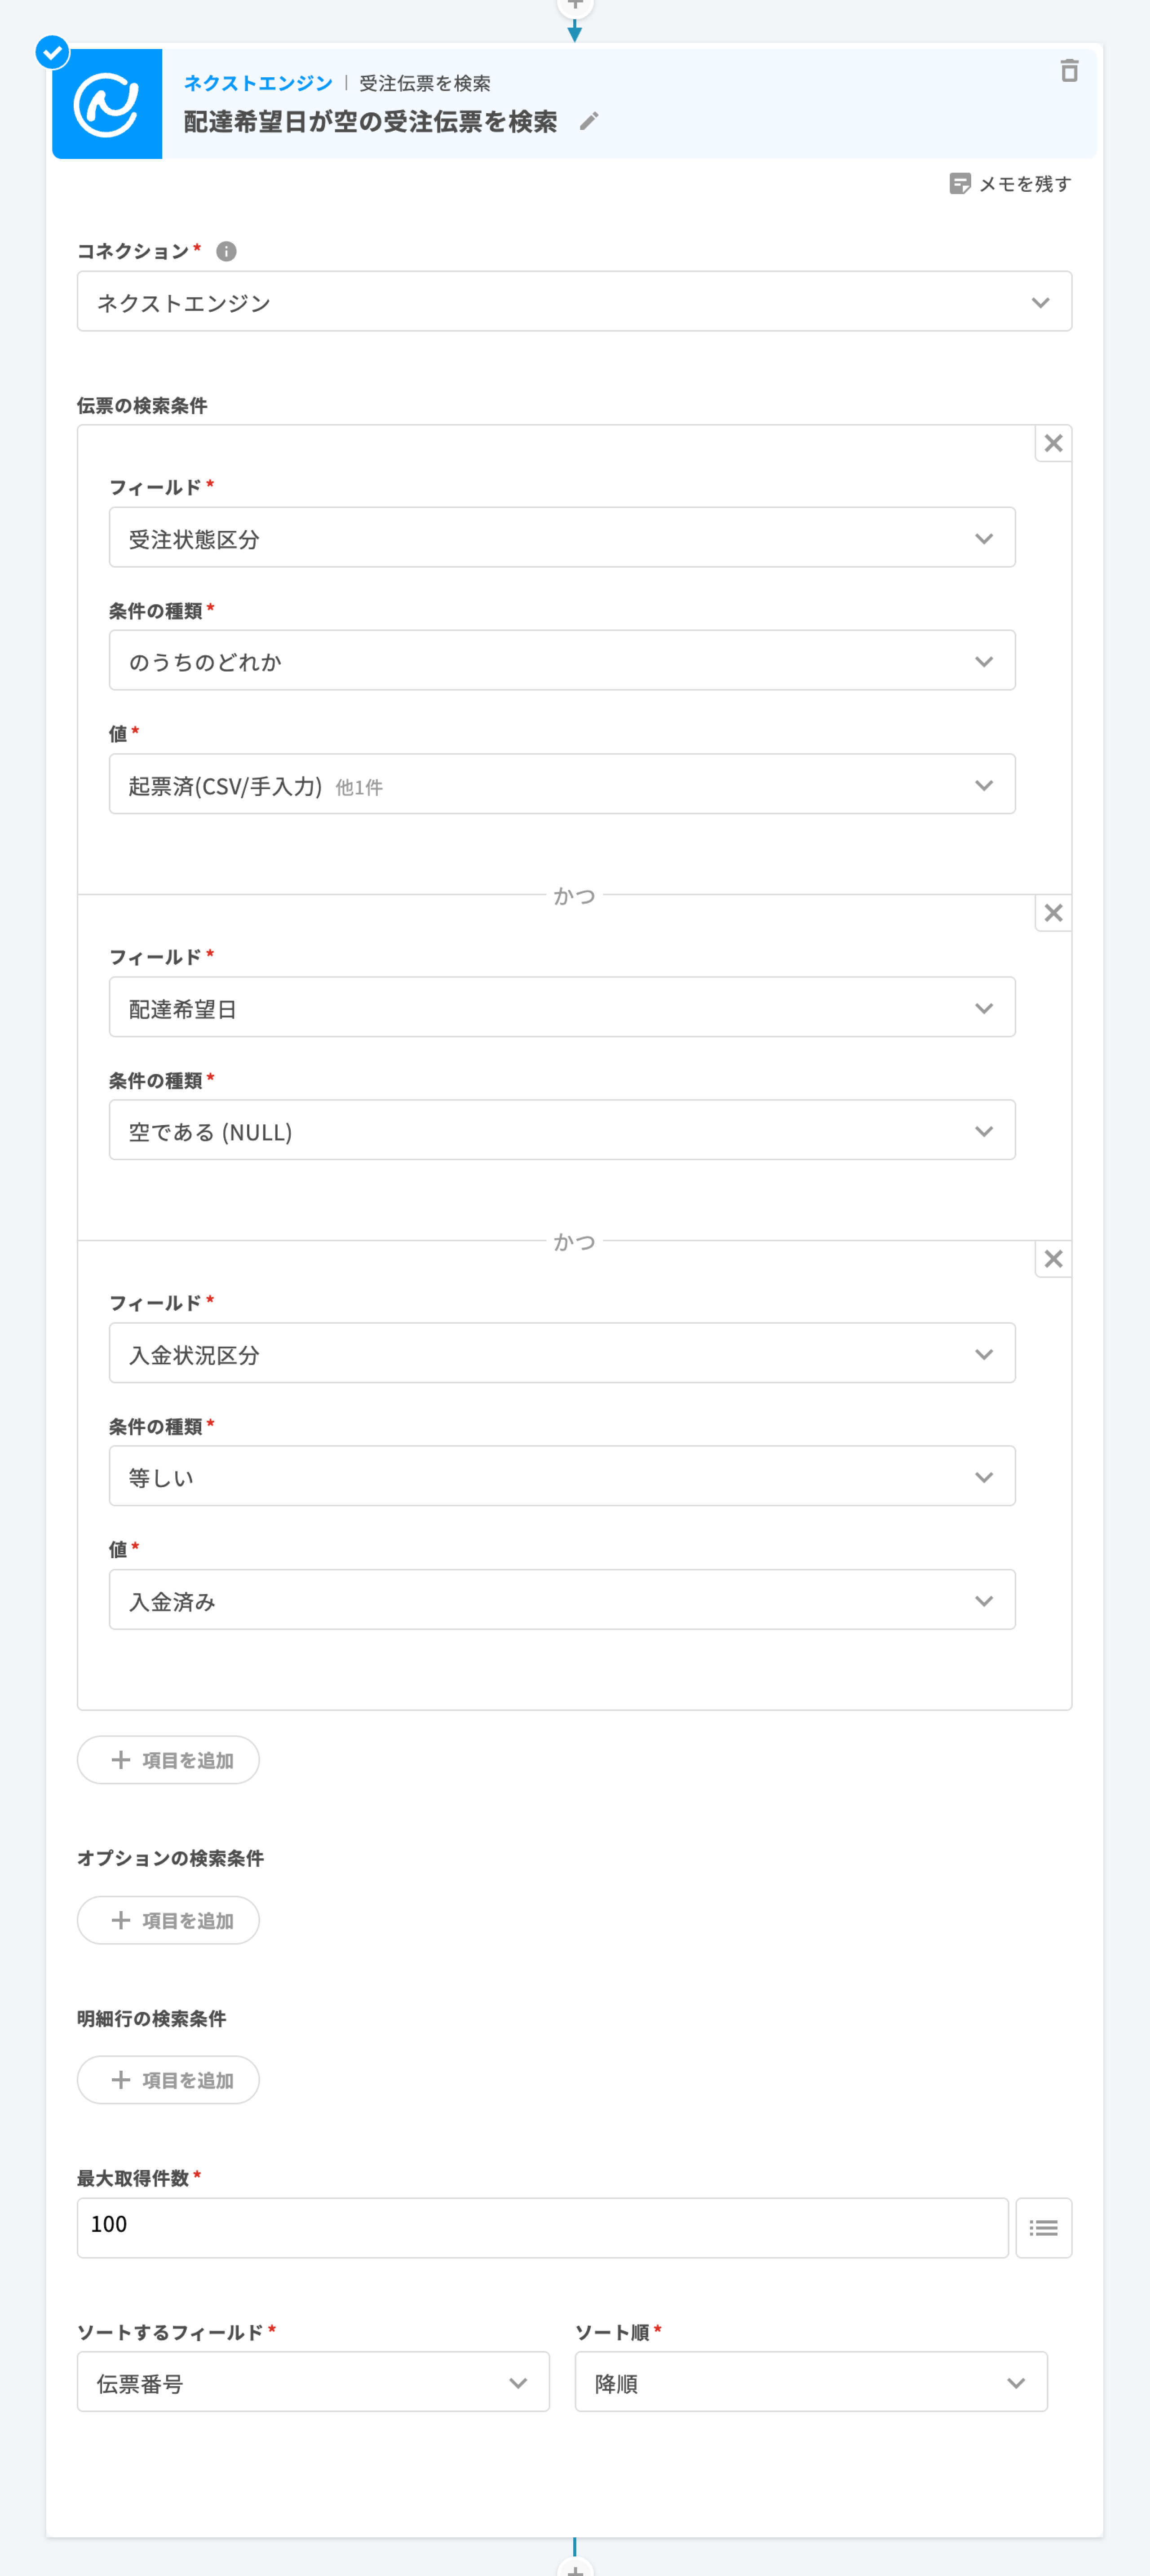This screenshot has height=2576, width=1150.
Task: Open the 降順 sort order dropdown
Action: tap(810, 2382)
